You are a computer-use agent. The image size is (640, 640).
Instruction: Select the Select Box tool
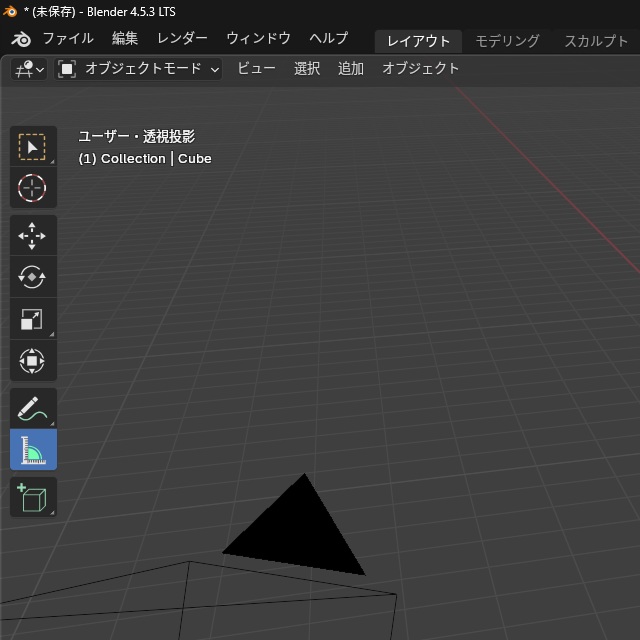[33, 147]
